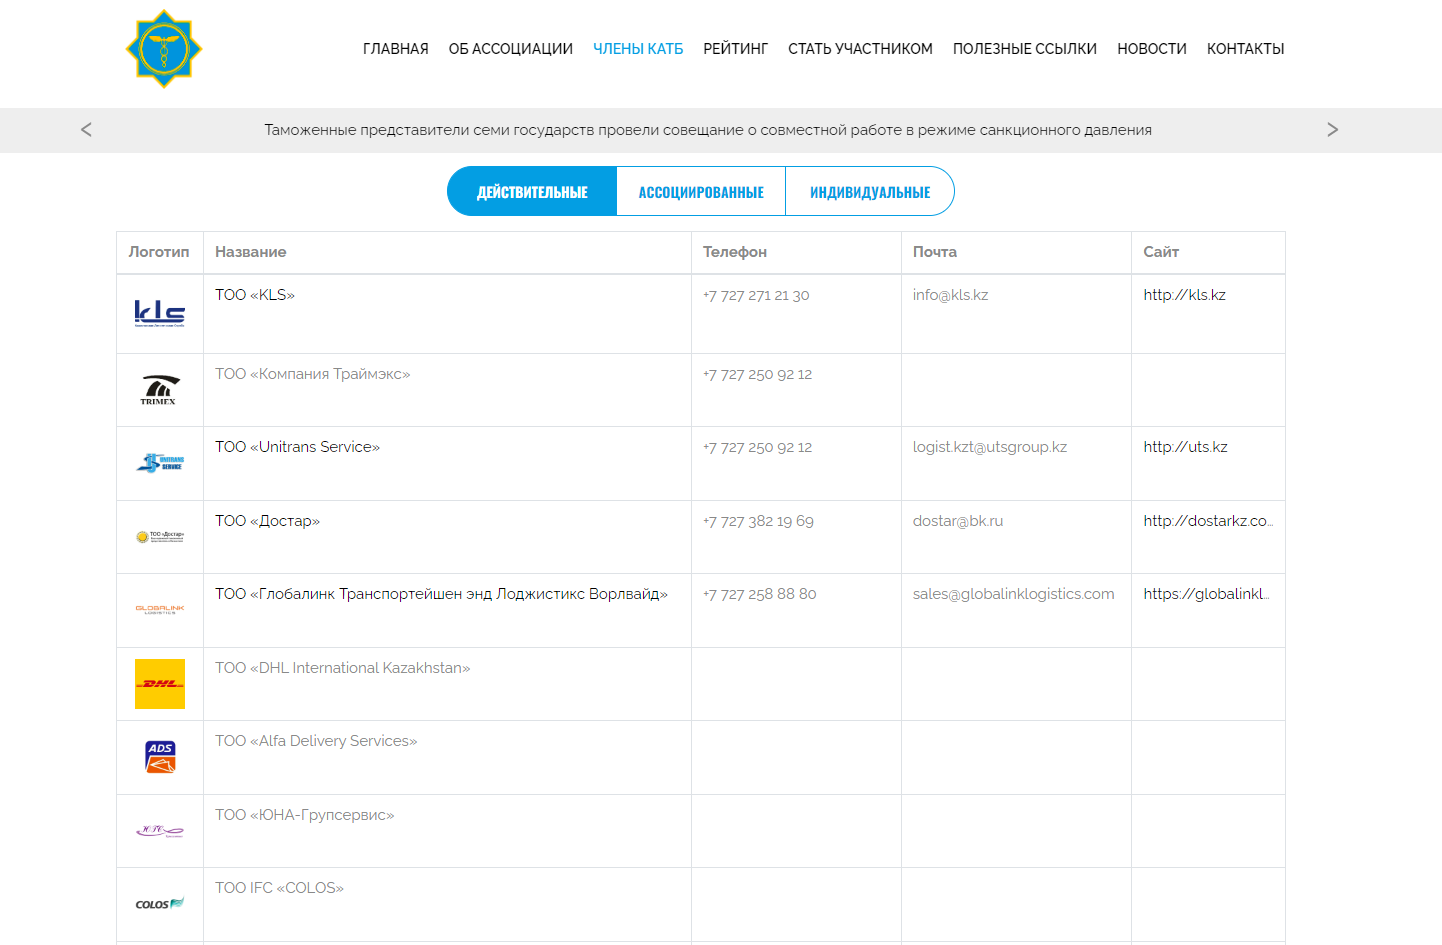Click phone +7 727 382 19 69

tap(758, 521)
